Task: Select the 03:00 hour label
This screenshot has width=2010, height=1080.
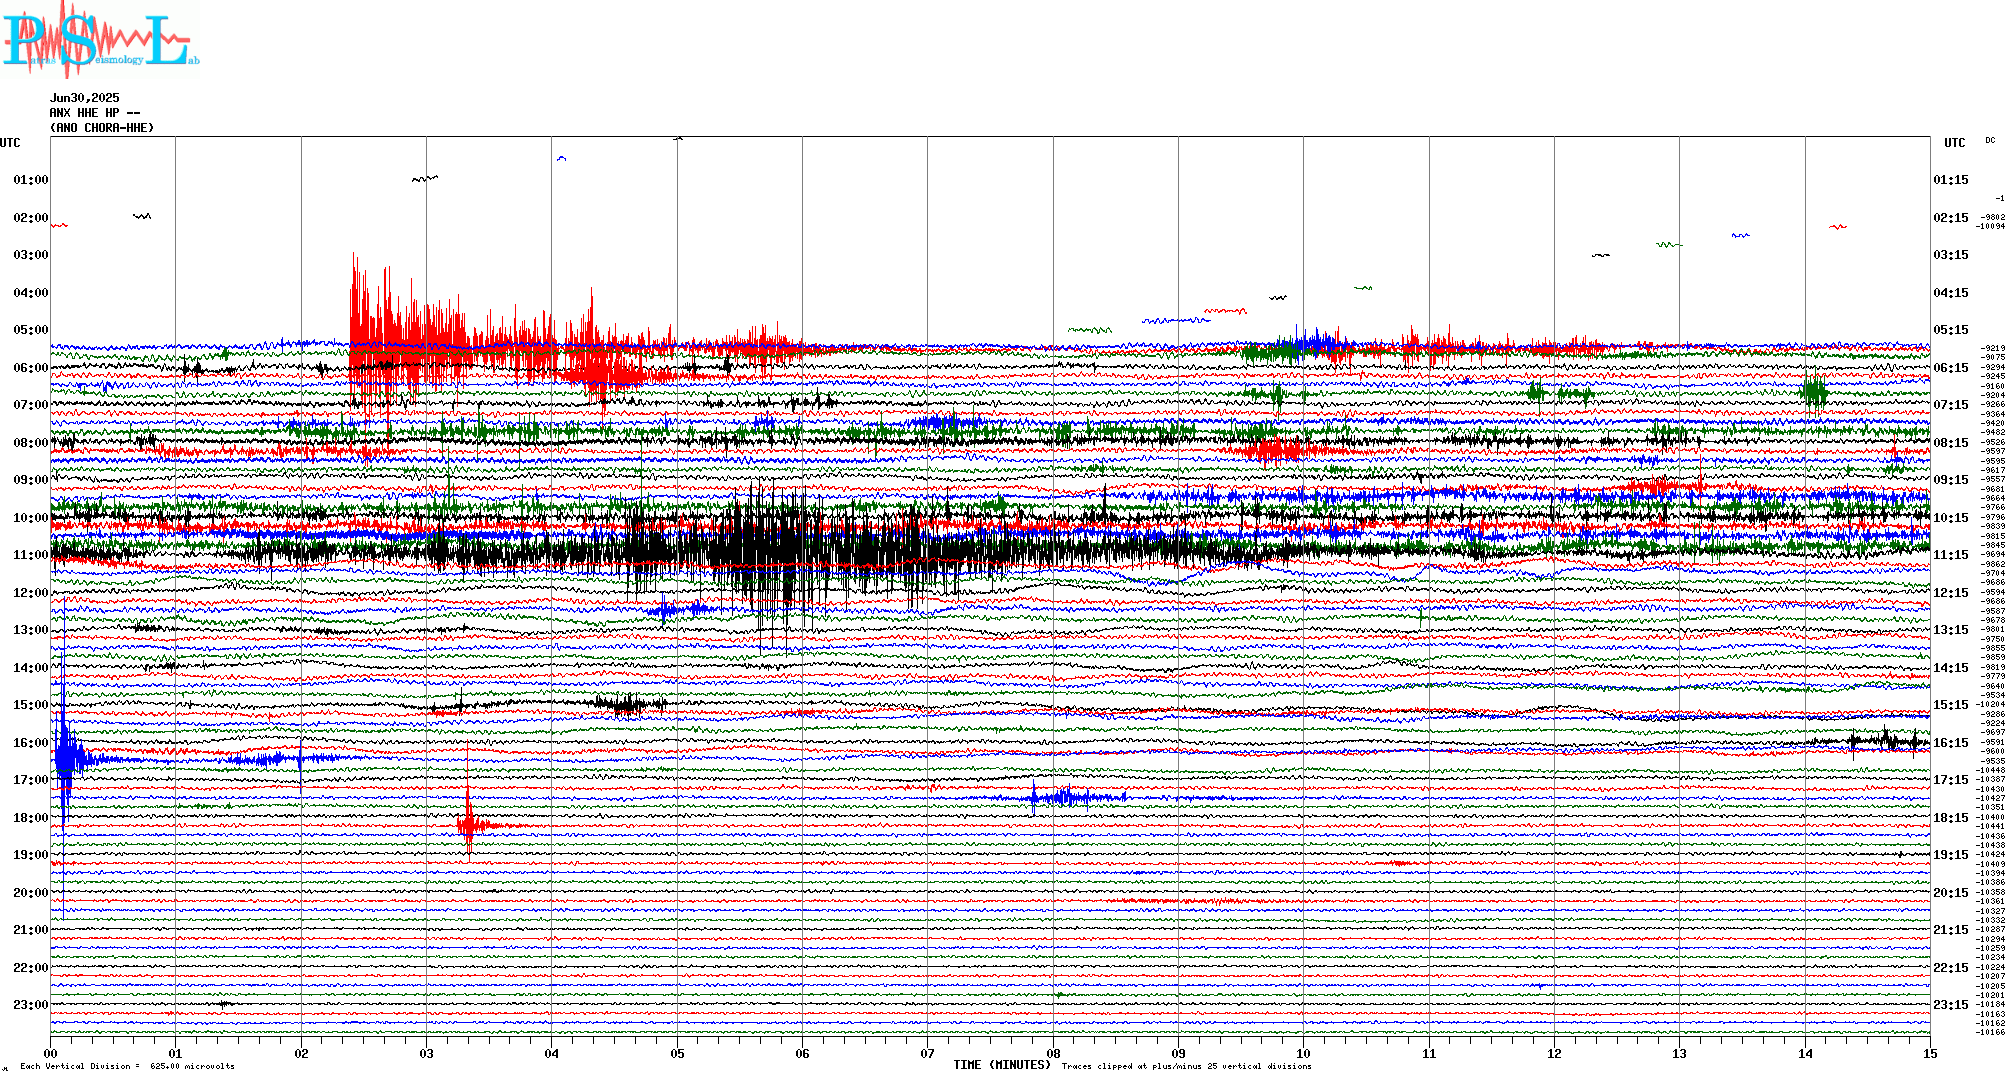Action: 30,255
